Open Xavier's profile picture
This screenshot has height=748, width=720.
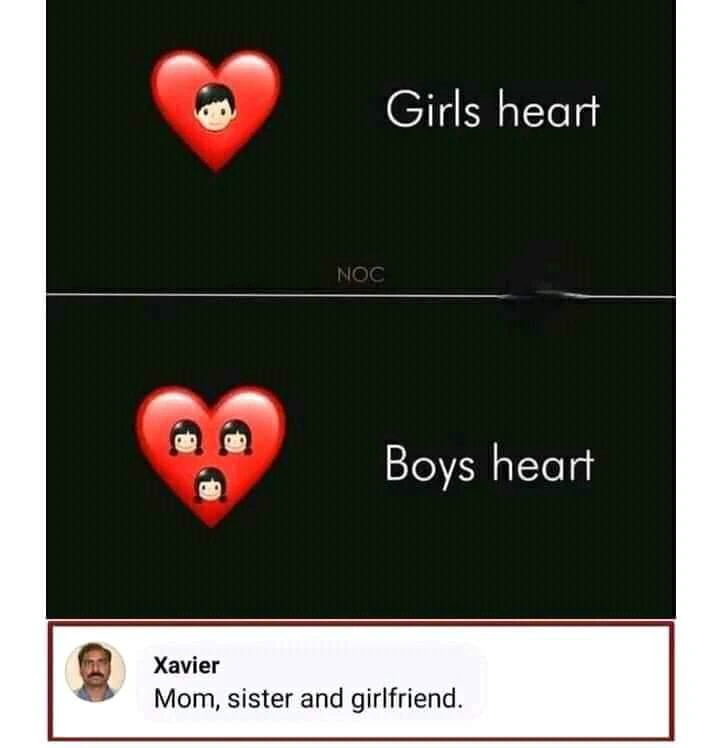[95, 672]
